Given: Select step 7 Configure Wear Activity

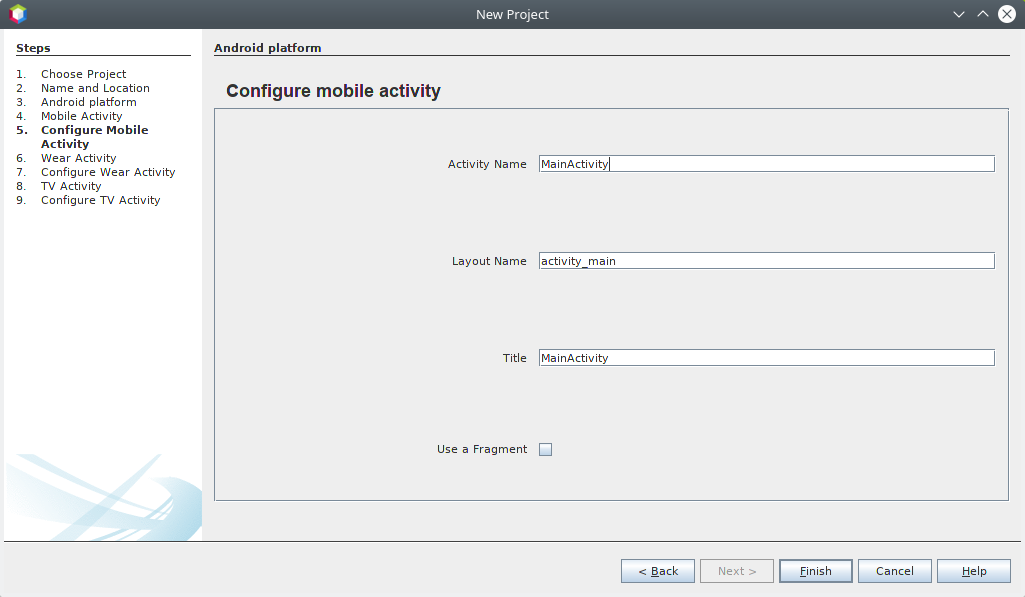Looking at the screenshot, I should click(107, 172).
